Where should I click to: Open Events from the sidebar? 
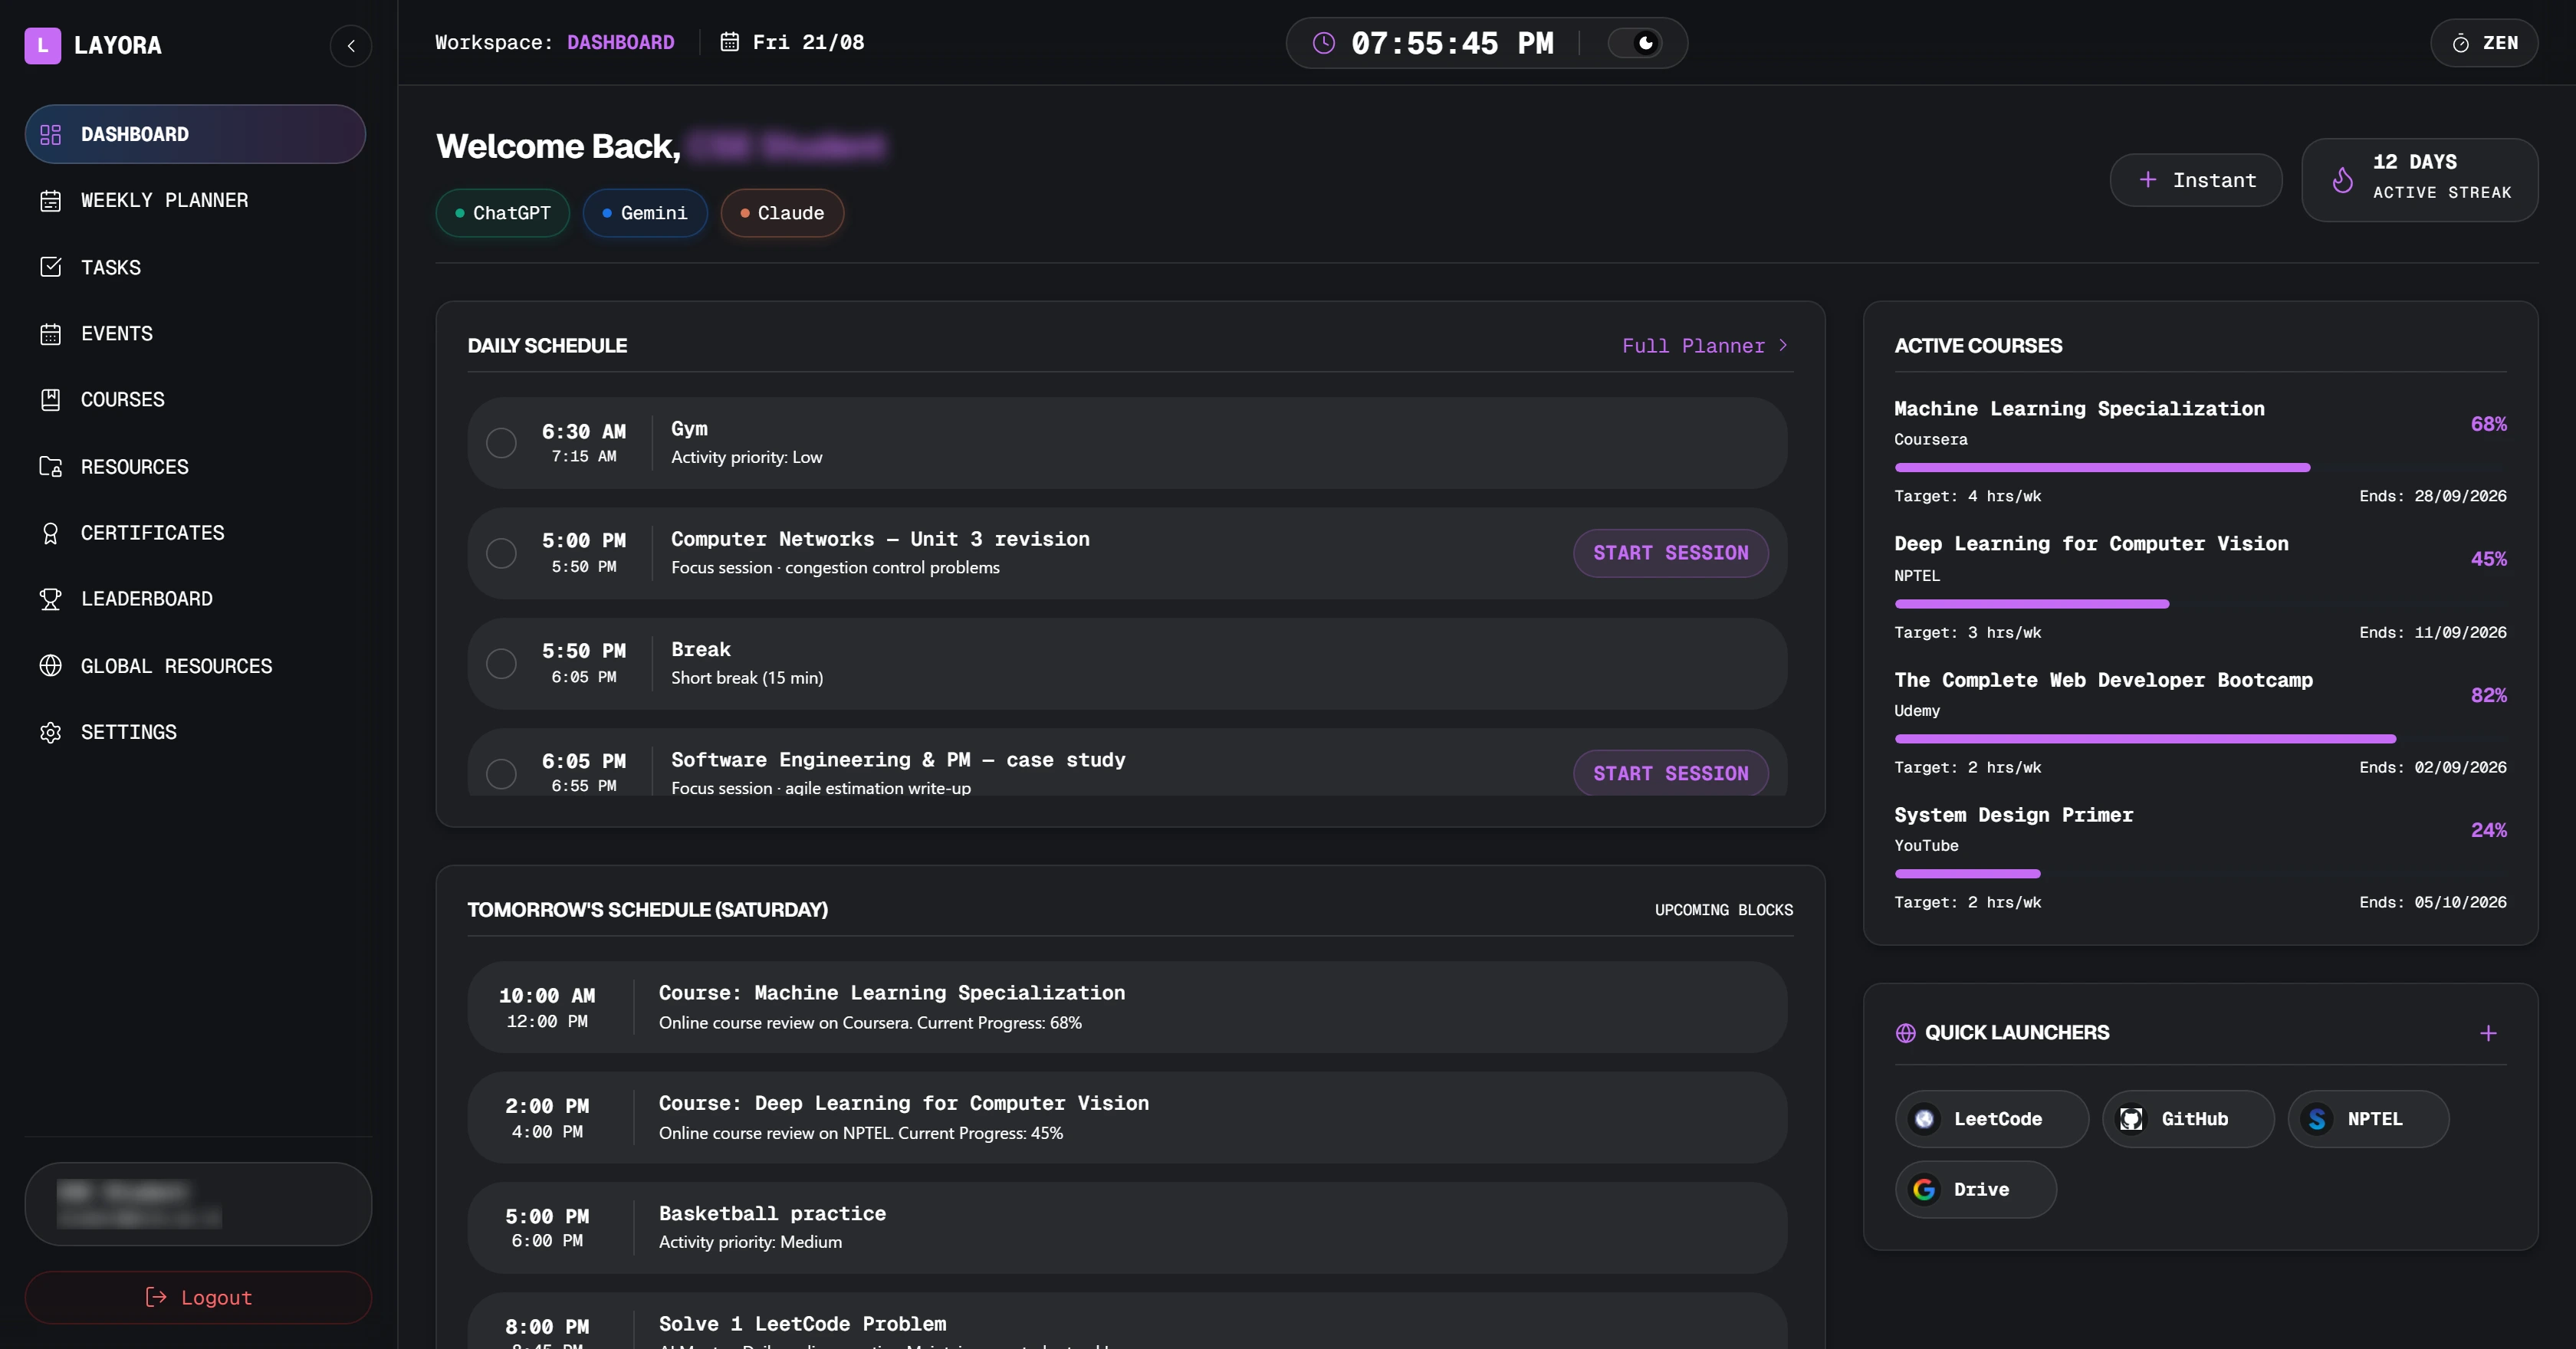pyautogui.click(x=195, y=333)
